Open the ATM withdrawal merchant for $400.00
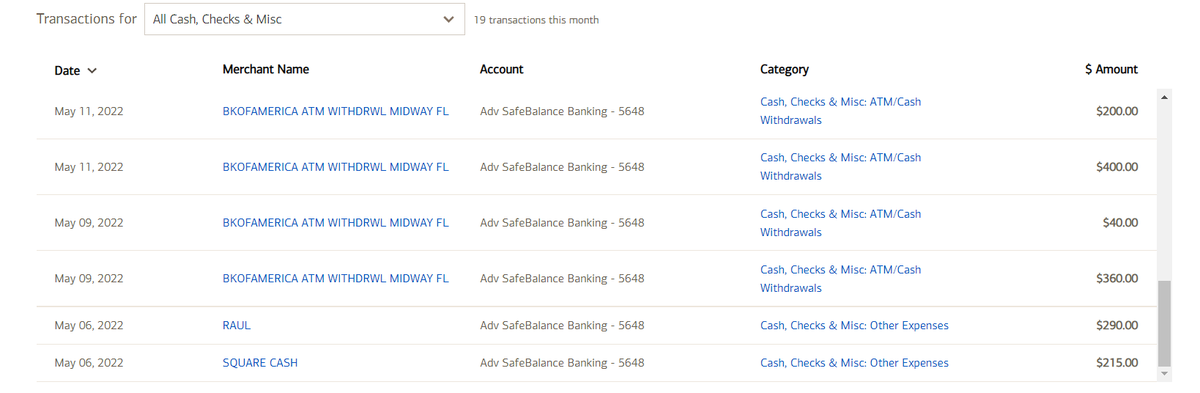This screenshot has width=1200, height=393. tap(335, 167)
